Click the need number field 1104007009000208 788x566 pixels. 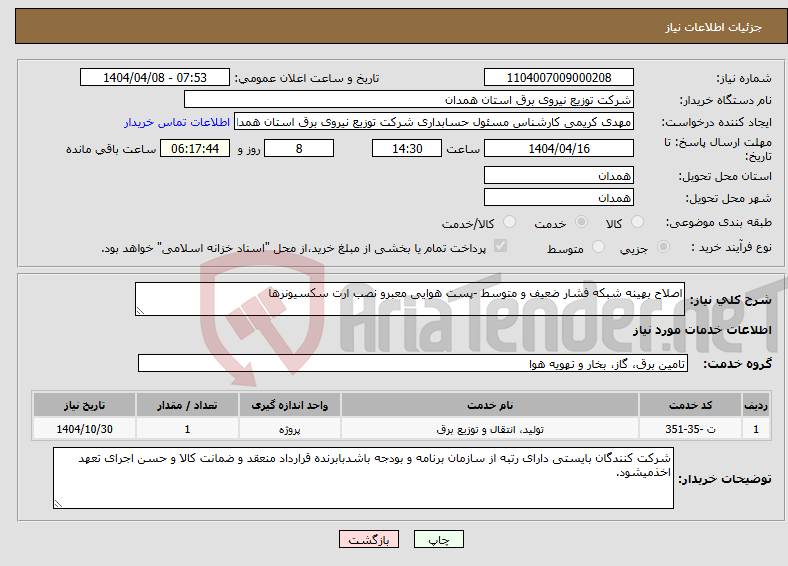click(558, 77)
